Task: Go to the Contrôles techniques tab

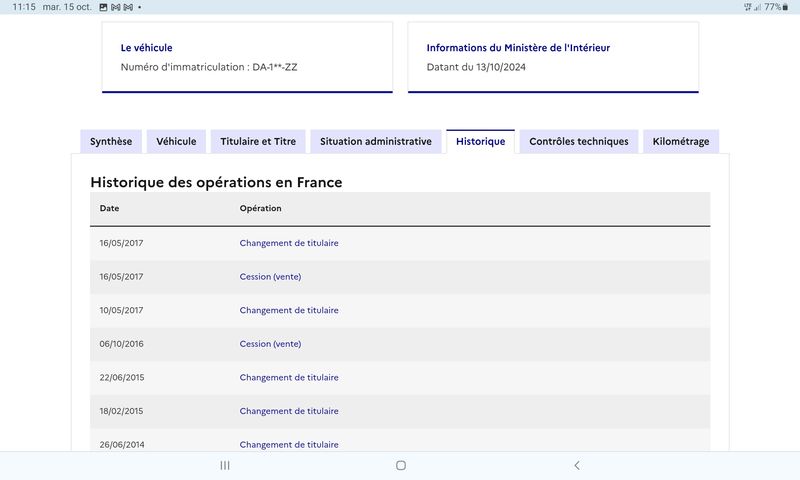Action: [x=579, y=141]
